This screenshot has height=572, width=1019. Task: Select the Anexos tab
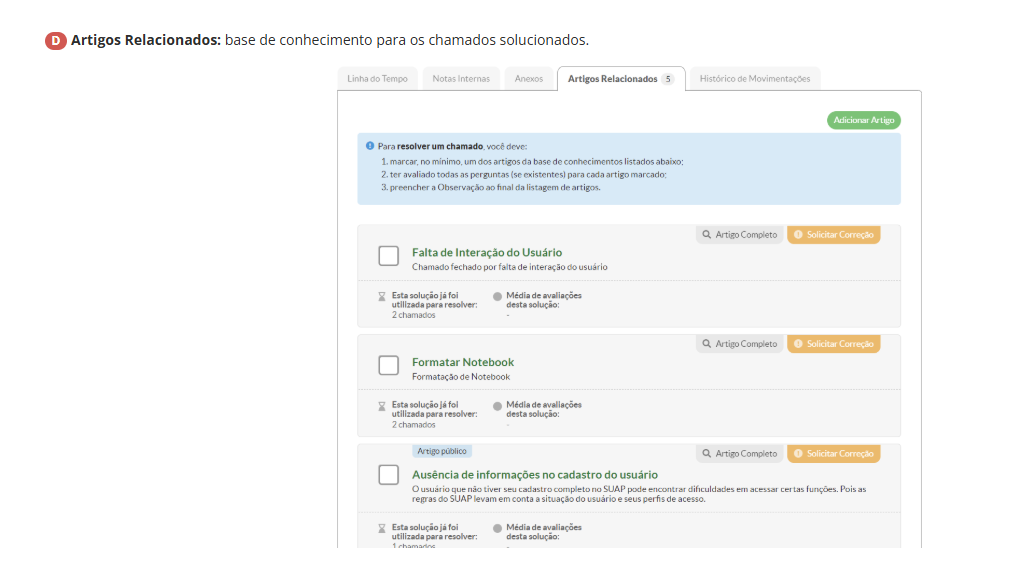tap(529, 79)
